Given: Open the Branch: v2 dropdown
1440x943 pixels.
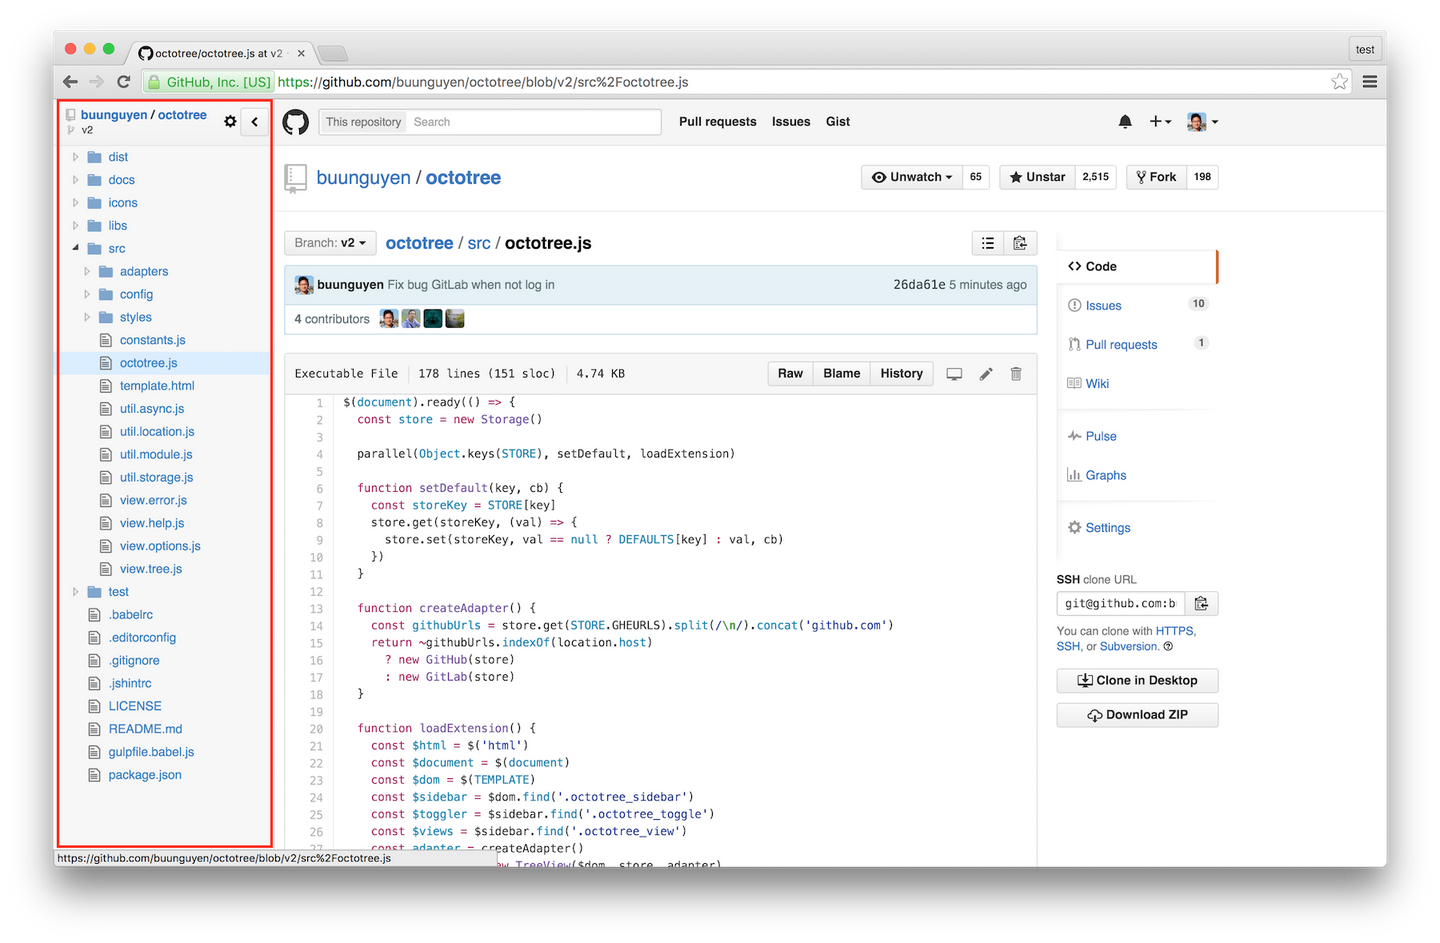Looking at the screenshot, I should (330, 243).
